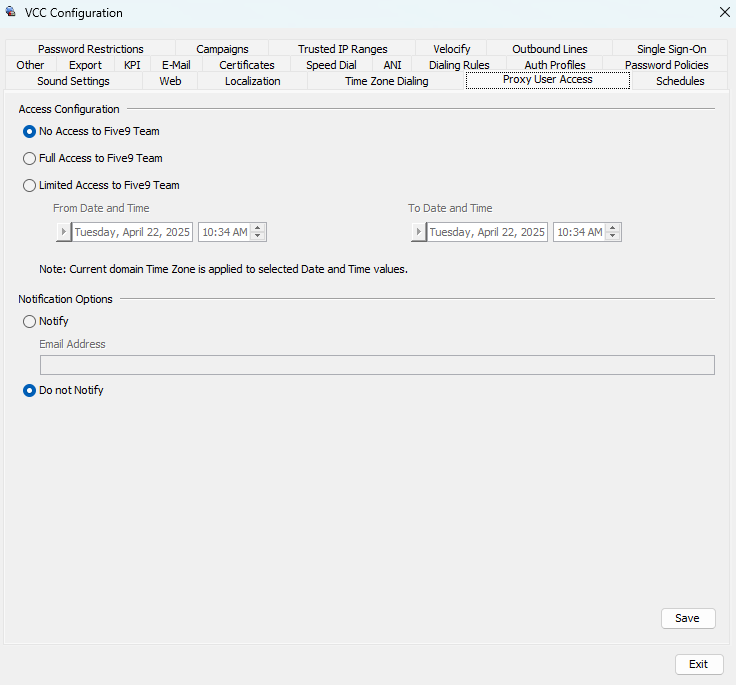Select the Proxy User Access tab

pos(548,80)
